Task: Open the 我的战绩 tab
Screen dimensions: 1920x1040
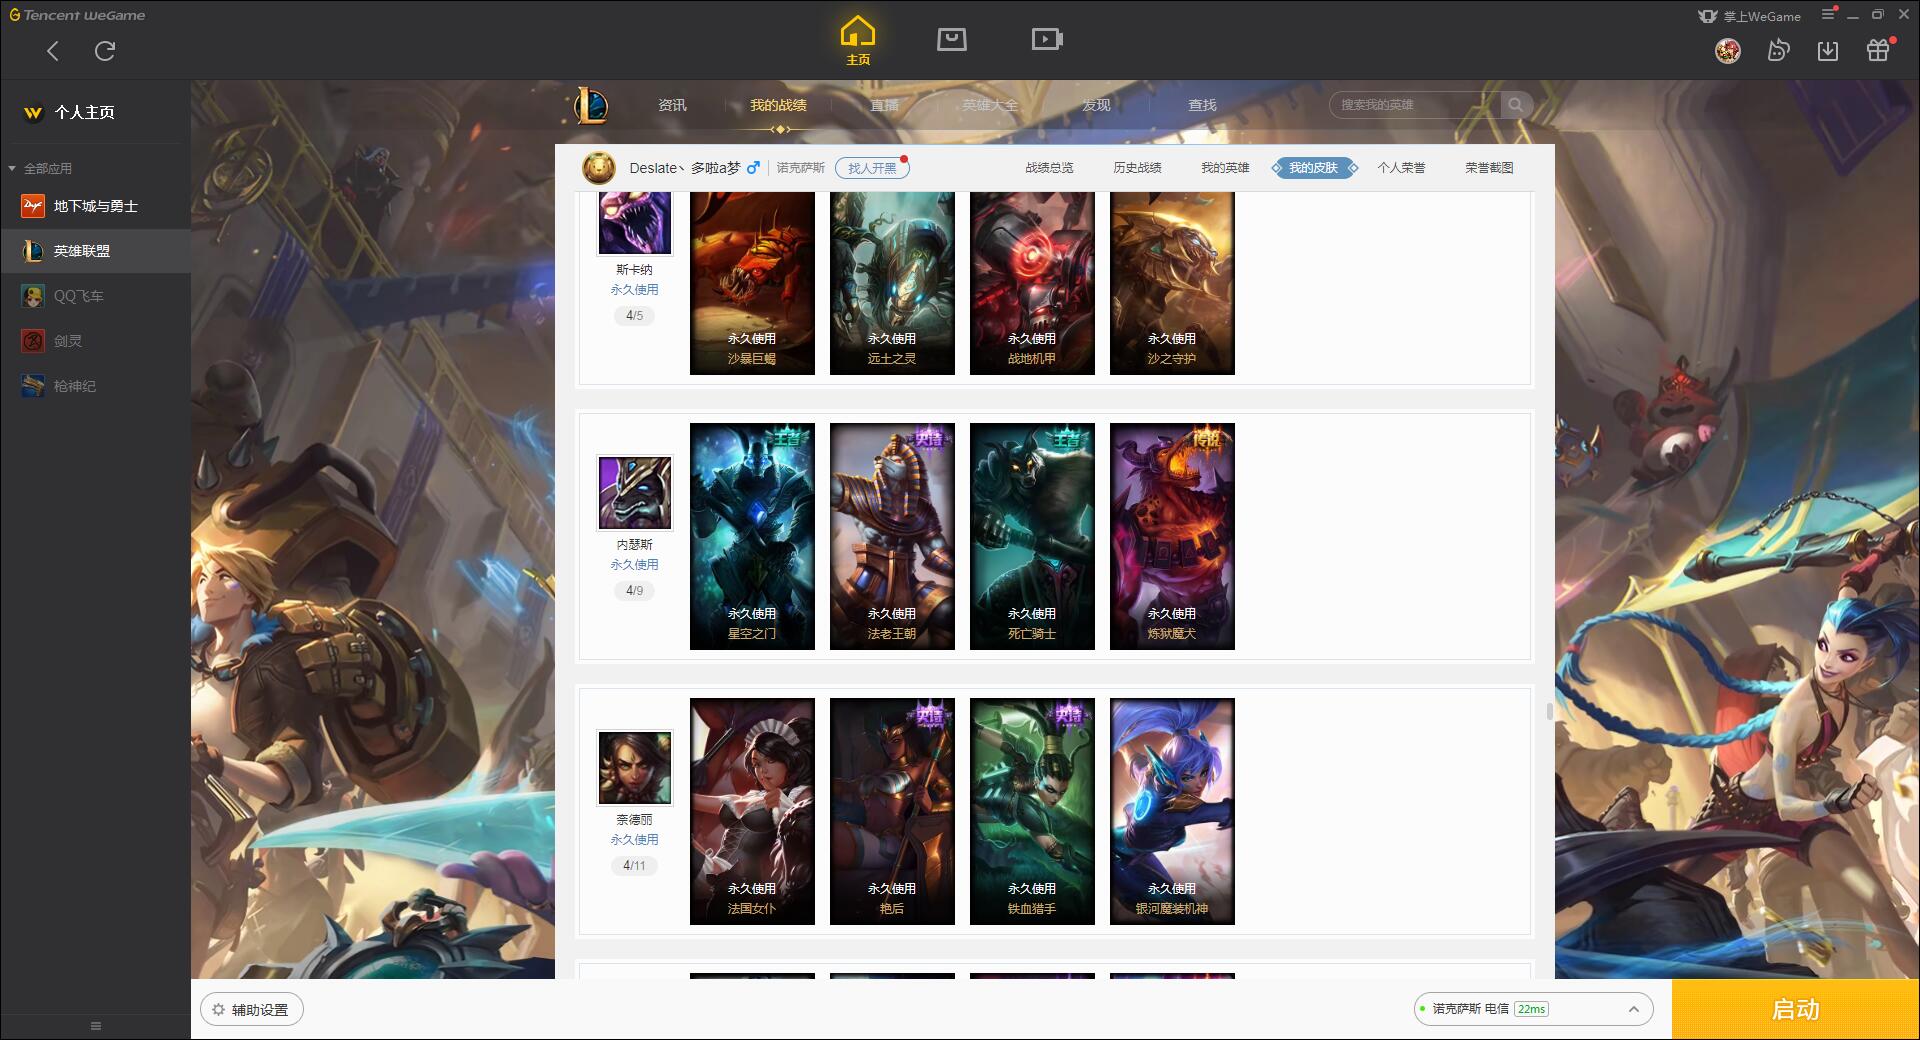Action: 778,105
